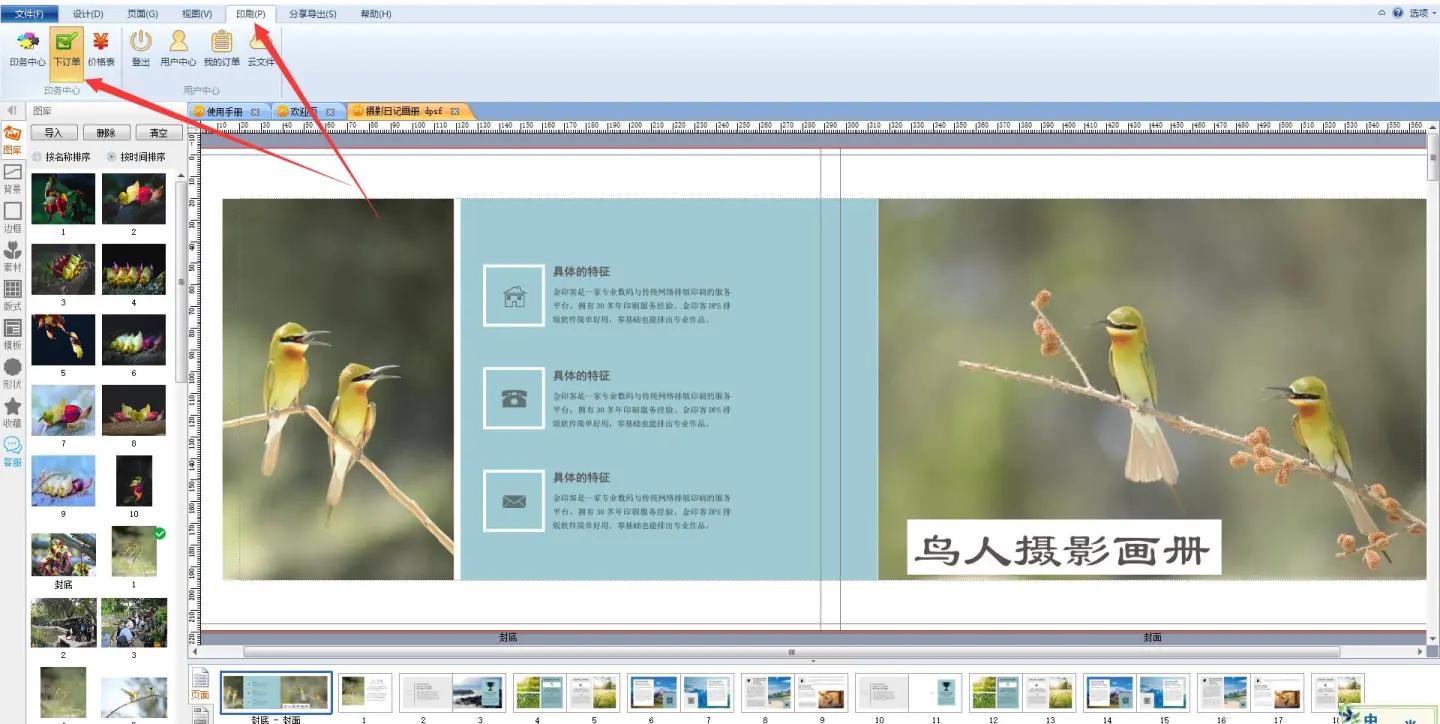Open the 价格表 price list
The width and height of the screenshot is (1440, 724).
click(x=101, y=48)
